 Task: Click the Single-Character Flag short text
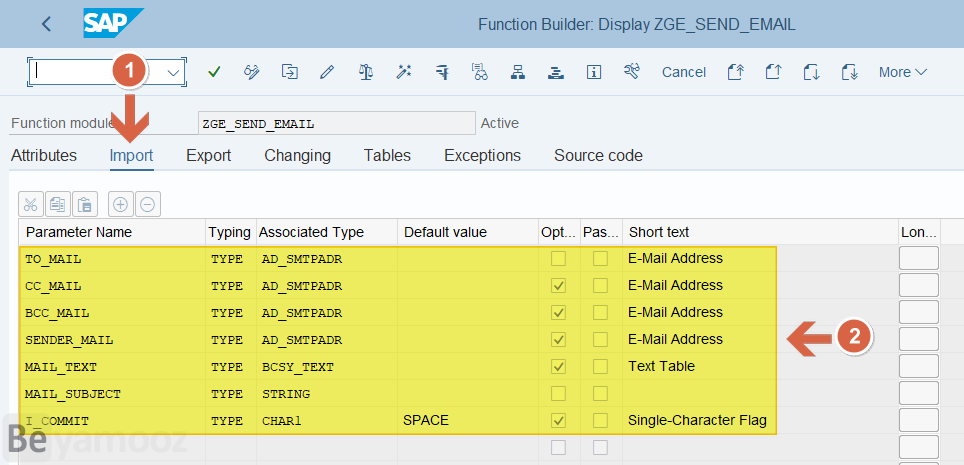point(697,421)
